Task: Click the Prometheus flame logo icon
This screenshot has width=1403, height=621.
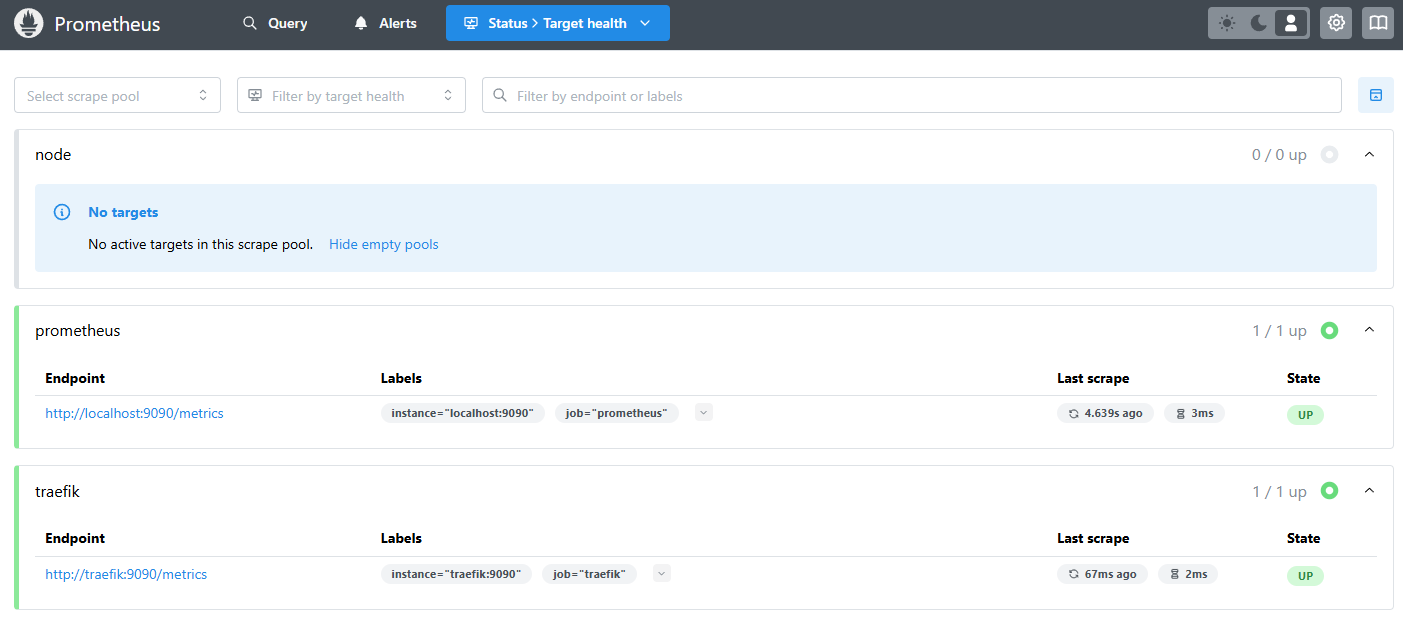Action: tap(28, 23)
